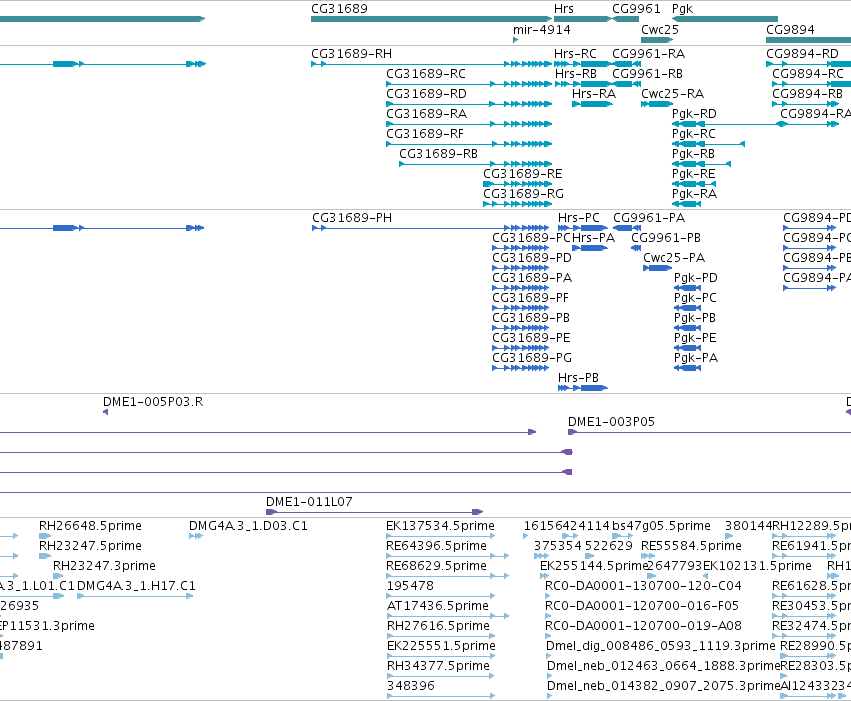This screenshot has width=851, height=701.
Task: Click the Pgk-RA transcript glyph
Action: coord(686,205)
